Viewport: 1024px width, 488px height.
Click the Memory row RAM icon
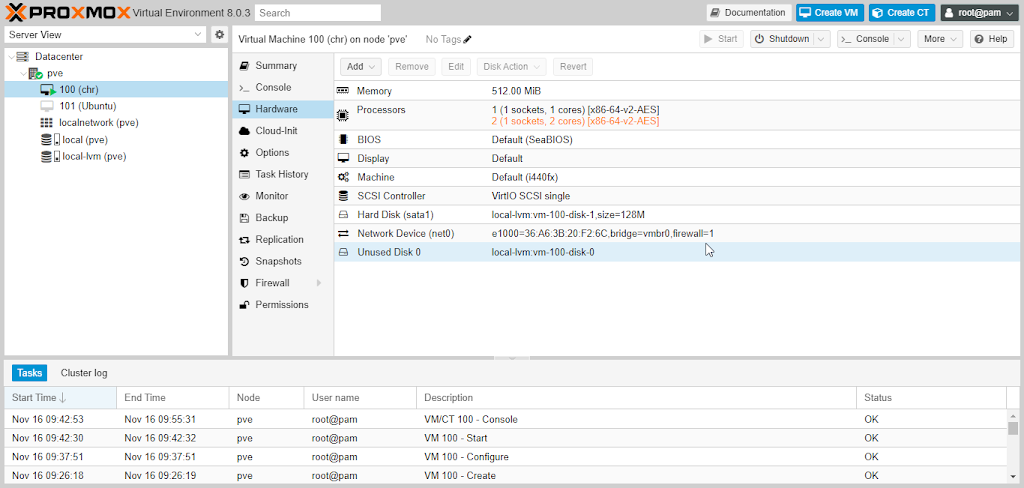(x=343, y=91)
